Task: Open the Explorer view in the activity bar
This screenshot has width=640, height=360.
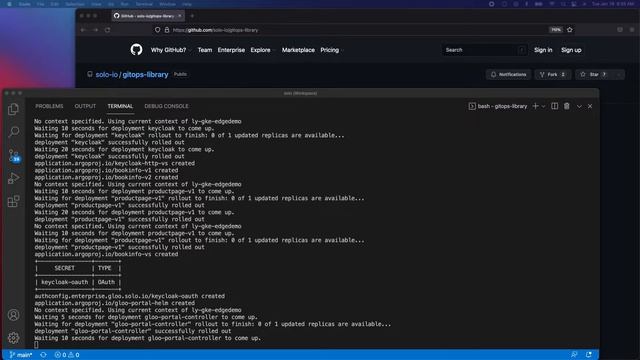Action: click(13, 109)
